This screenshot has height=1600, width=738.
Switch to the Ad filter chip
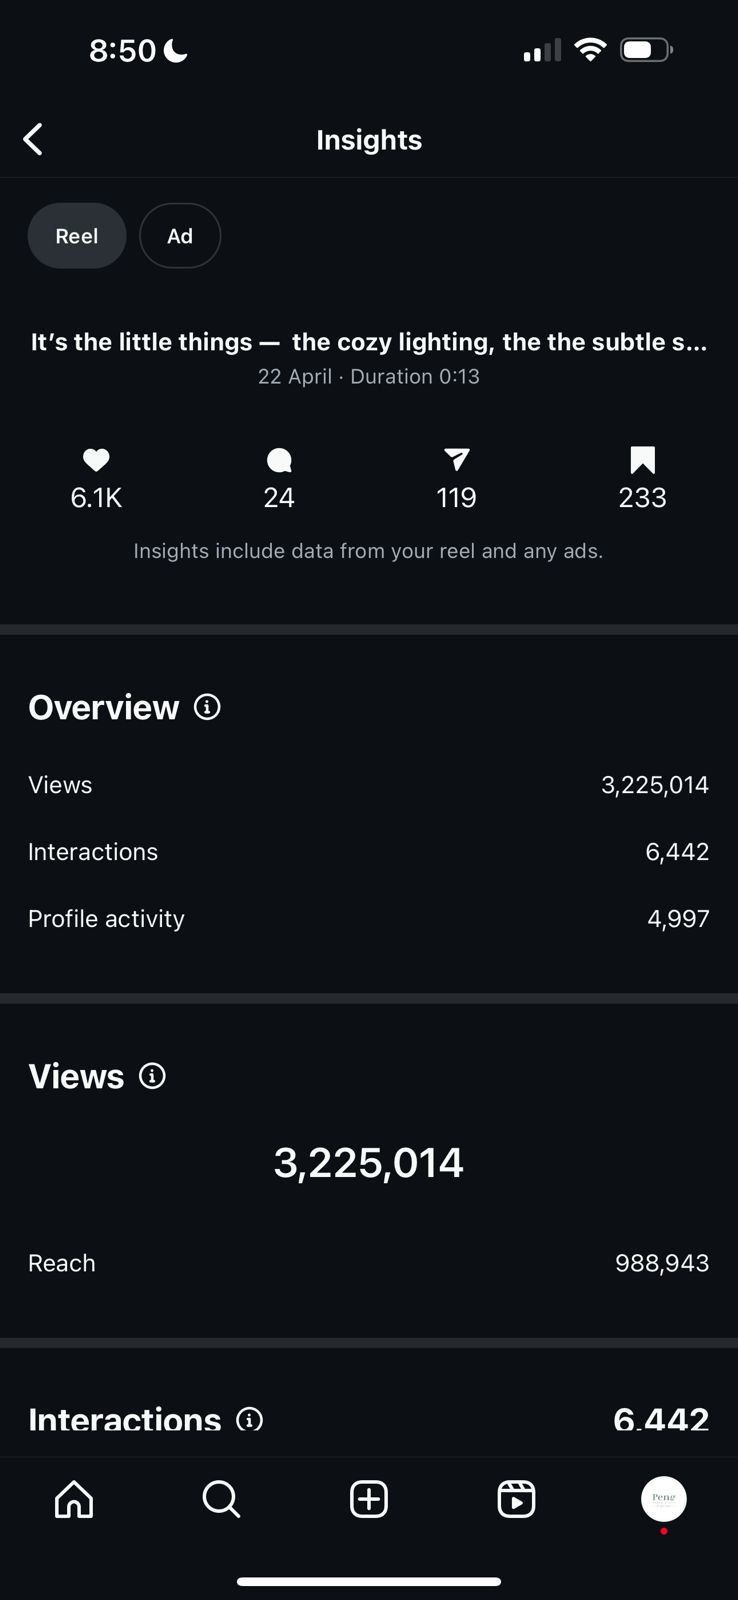[x=180, y=236]
